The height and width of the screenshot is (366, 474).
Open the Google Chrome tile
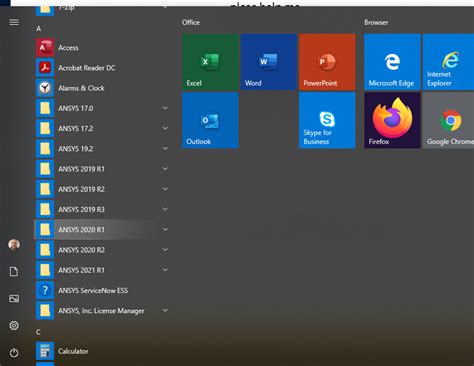(x=449, y=120)
